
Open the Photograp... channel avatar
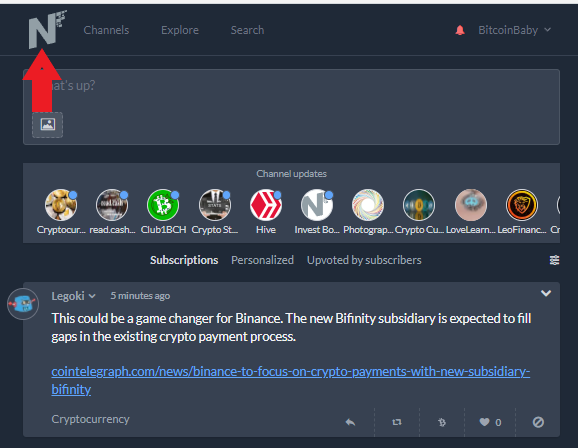[x=368, y=205]
